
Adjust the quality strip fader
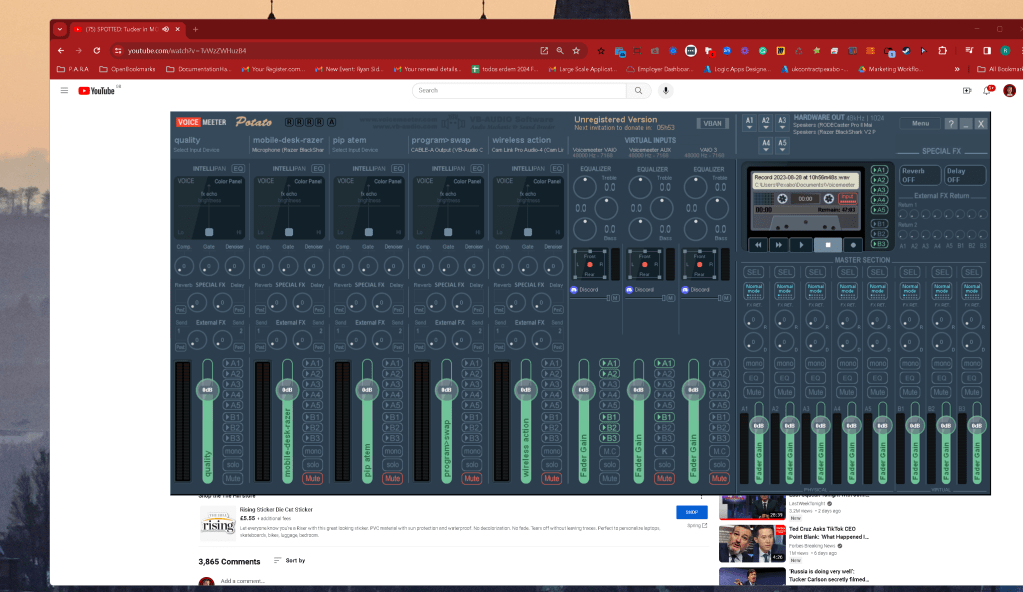[x=207, y=390]
